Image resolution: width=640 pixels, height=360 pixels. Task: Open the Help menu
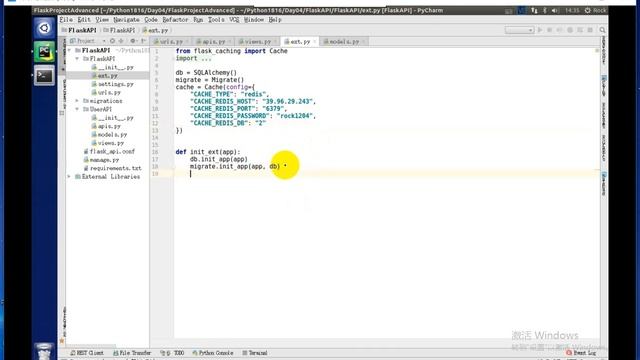click(275, 20)
